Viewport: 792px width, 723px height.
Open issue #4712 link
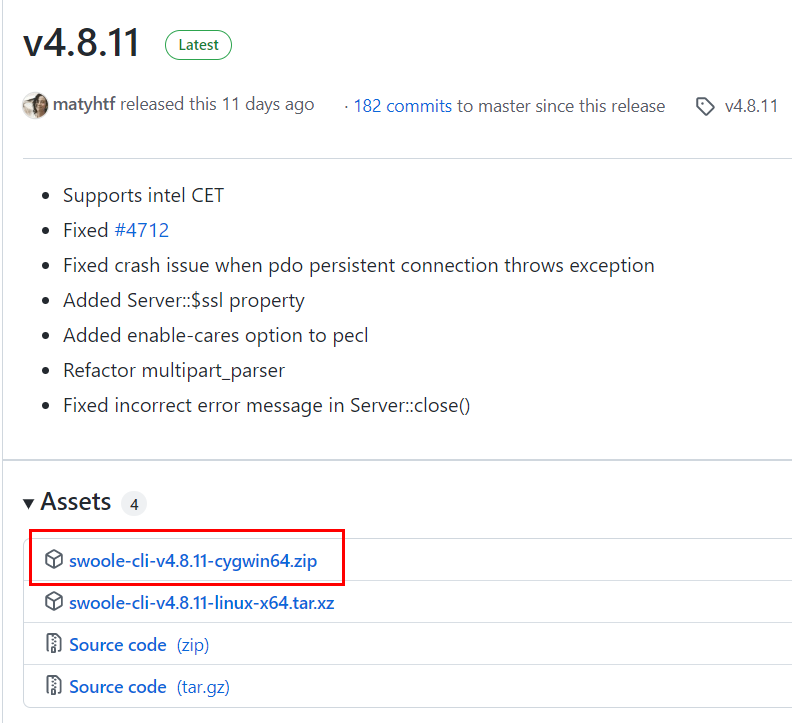pos(141,230)
